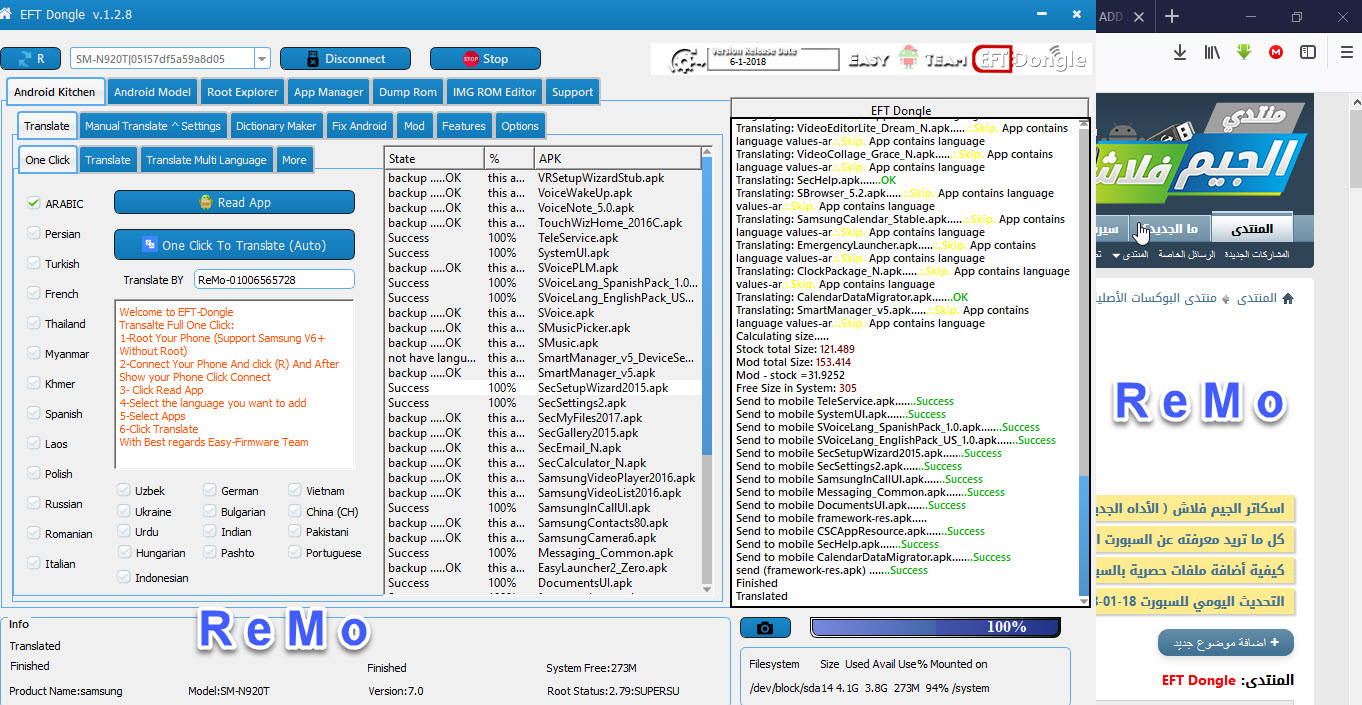The height and width of the screenshot is (705, 1362).
Task: Click the forum home icon in breadcrumb
Action: (1287, 298)
